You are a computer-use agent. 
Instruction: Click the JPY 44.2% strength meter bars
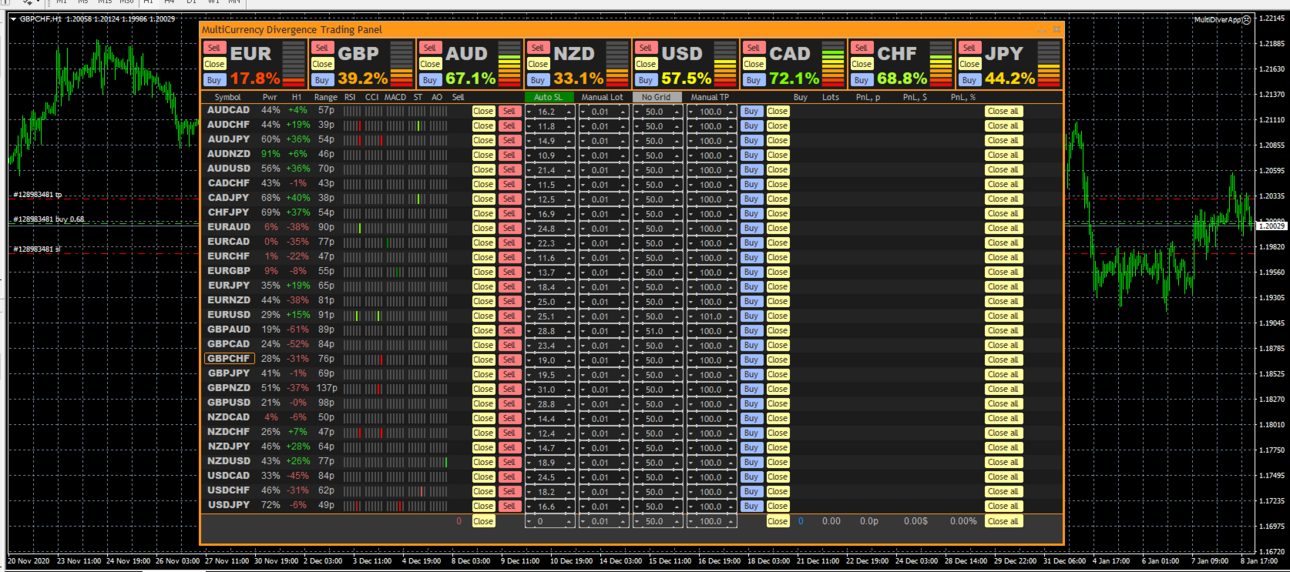tap(1050, 63)
